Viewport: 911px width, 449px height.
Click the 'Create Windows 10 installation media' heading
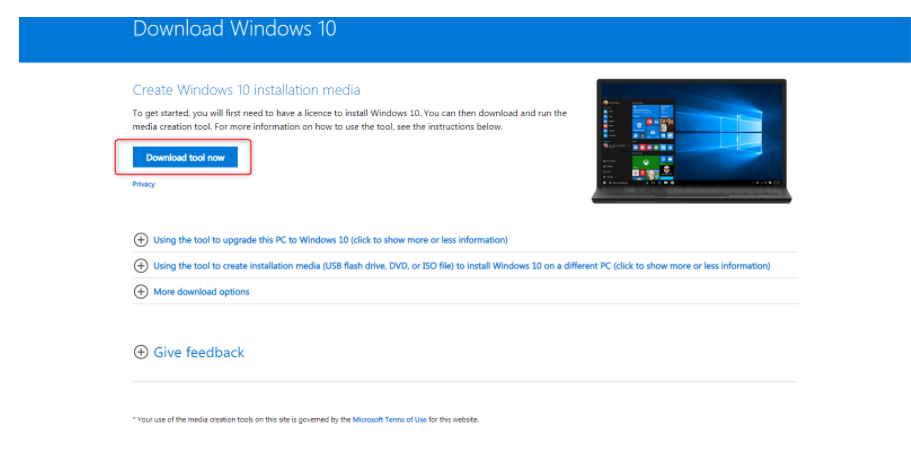[x=246, y=90]
